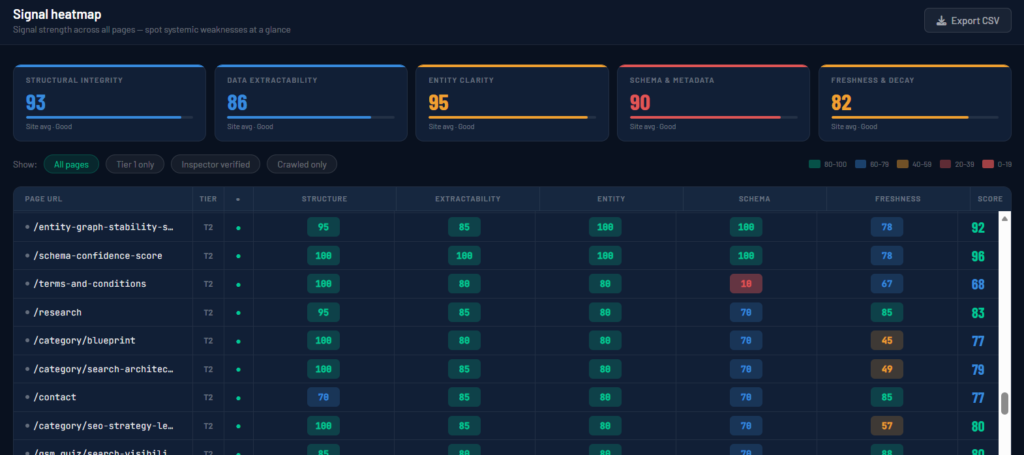Click the status dot for /contact
The height and width of the screenshot is (455, 1024).
238,398
